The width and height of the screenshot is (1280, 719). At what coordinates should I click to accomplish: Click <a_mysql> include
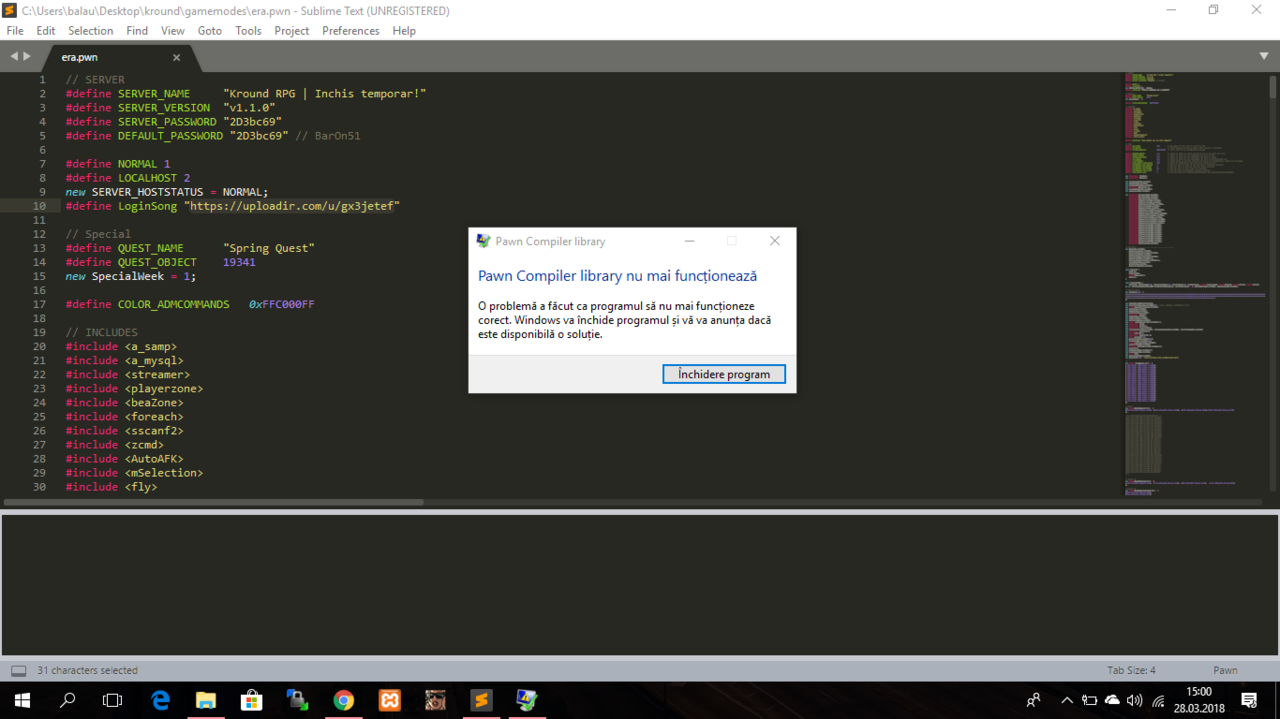pyautogui.click(x=154, y=360)
